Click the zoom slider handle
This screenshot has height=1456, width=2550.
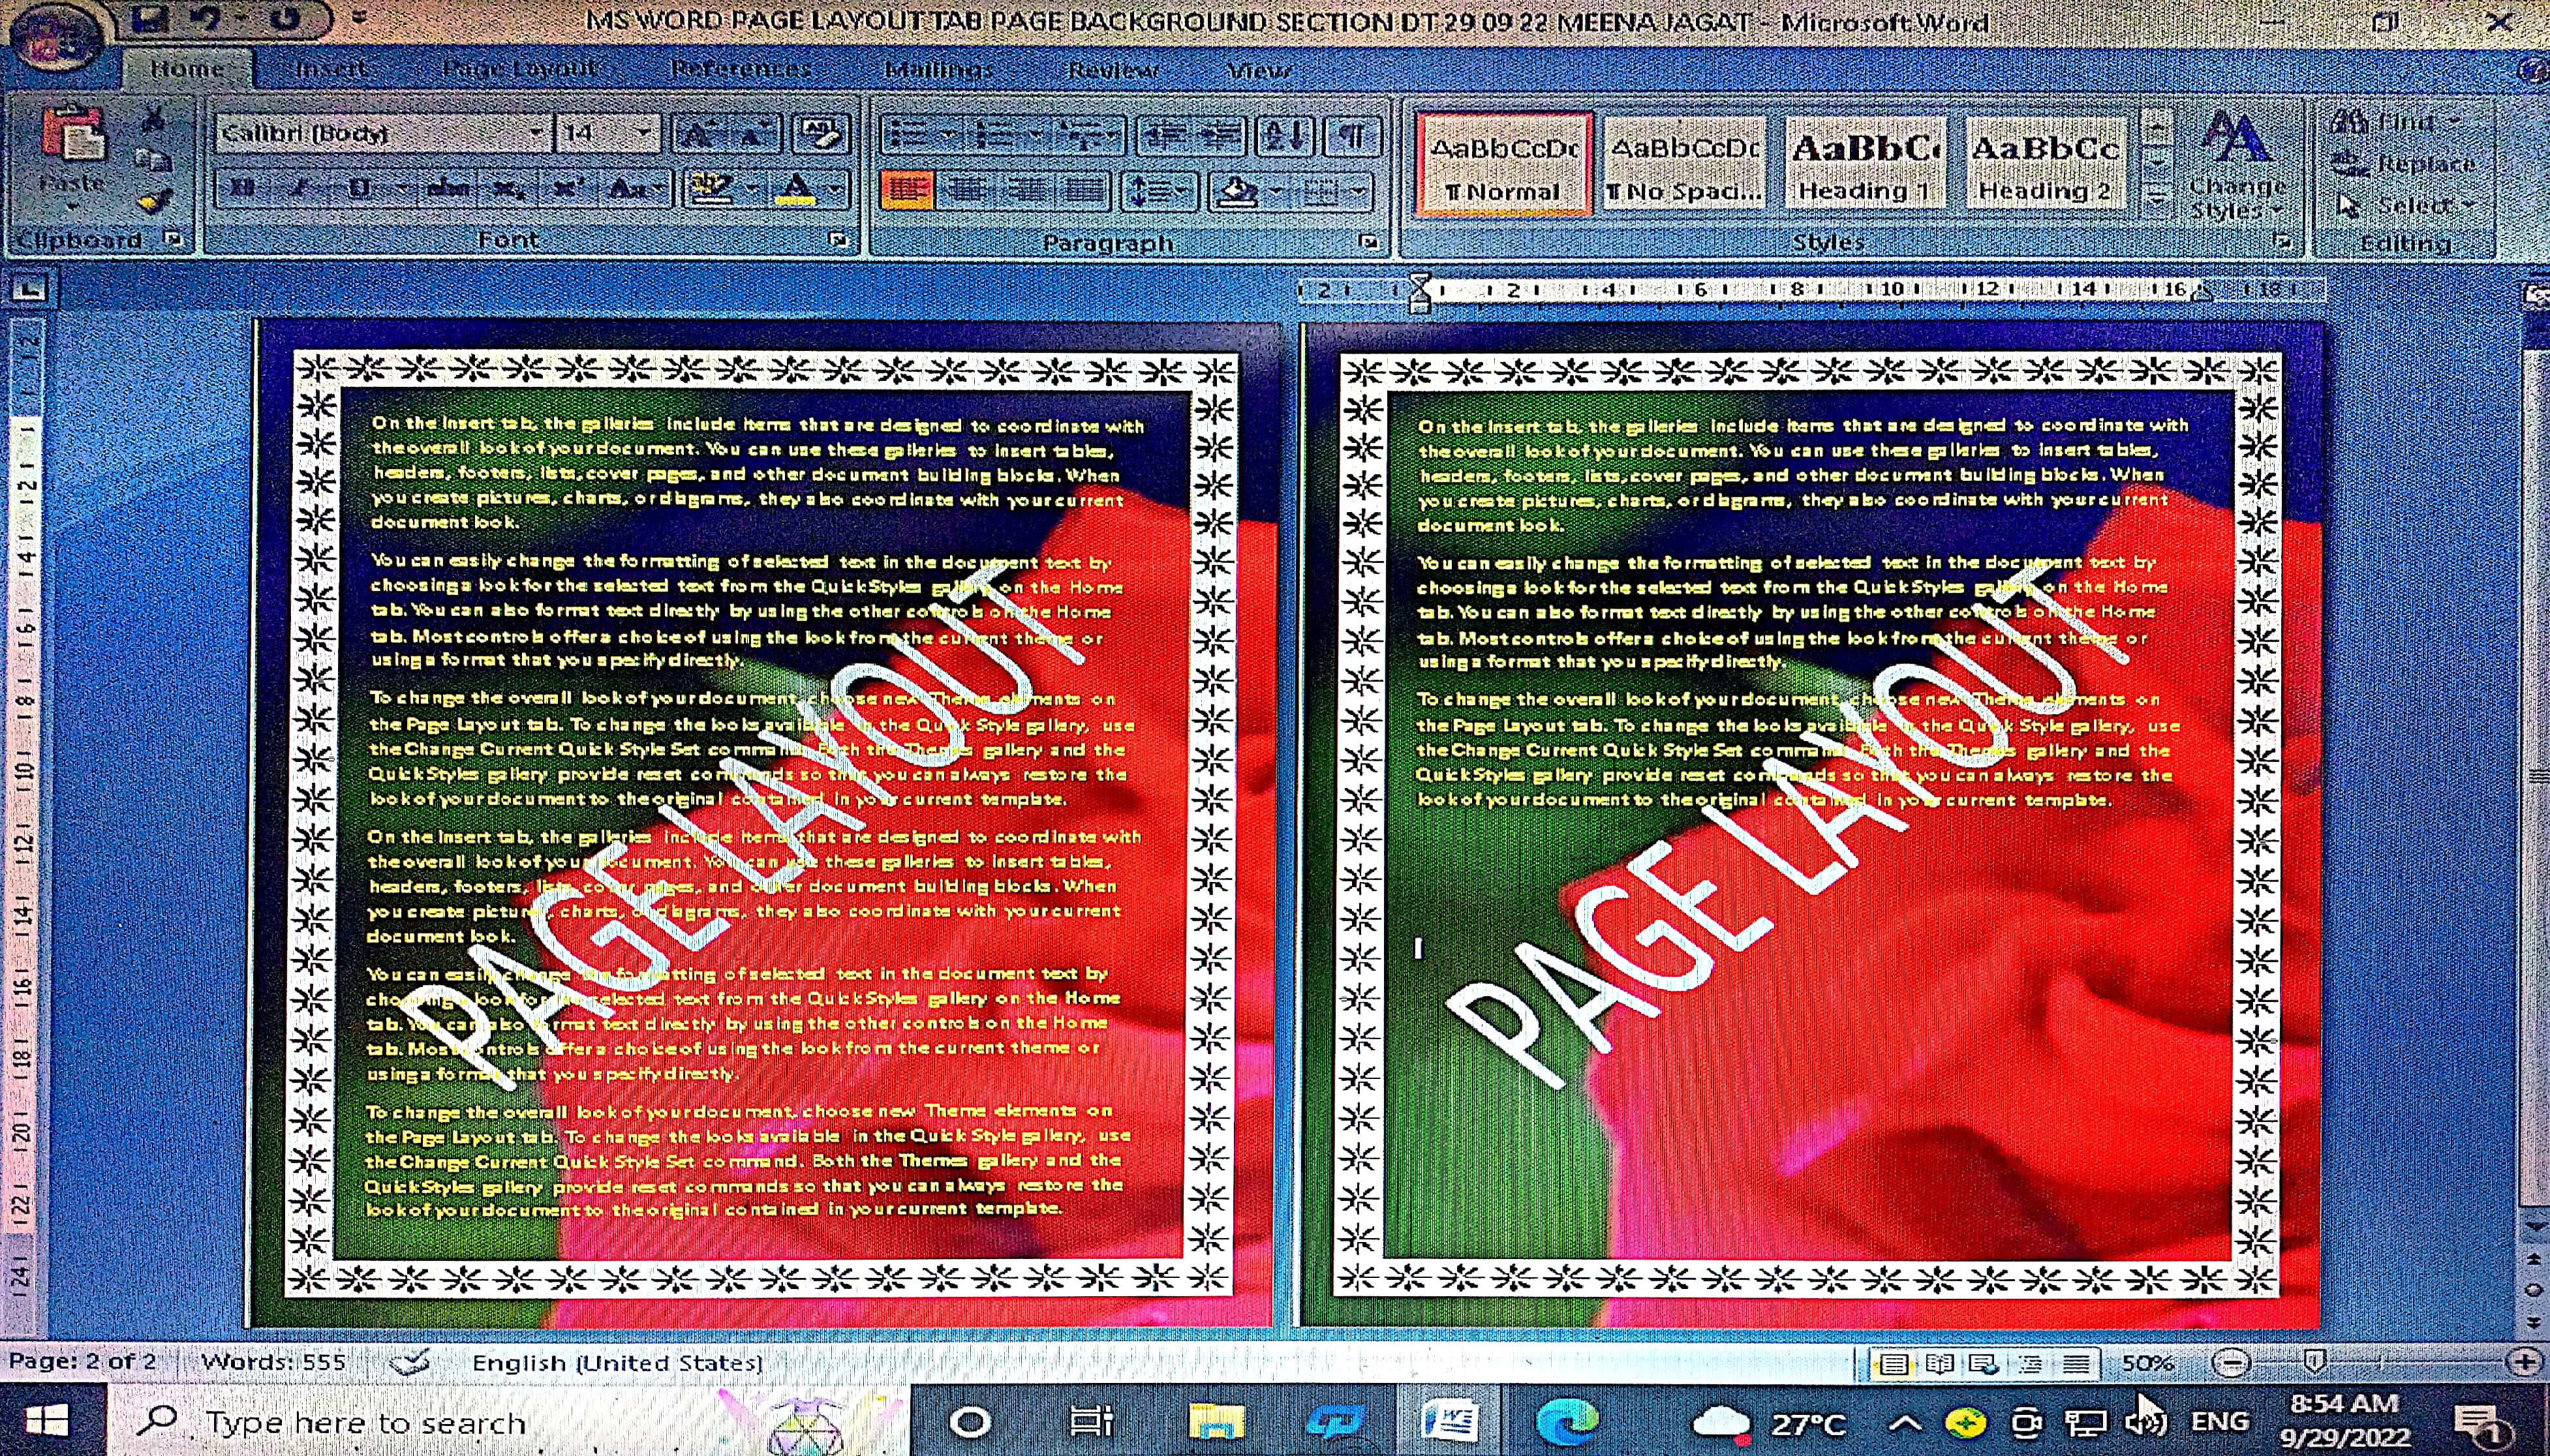click(2314, 1361)
